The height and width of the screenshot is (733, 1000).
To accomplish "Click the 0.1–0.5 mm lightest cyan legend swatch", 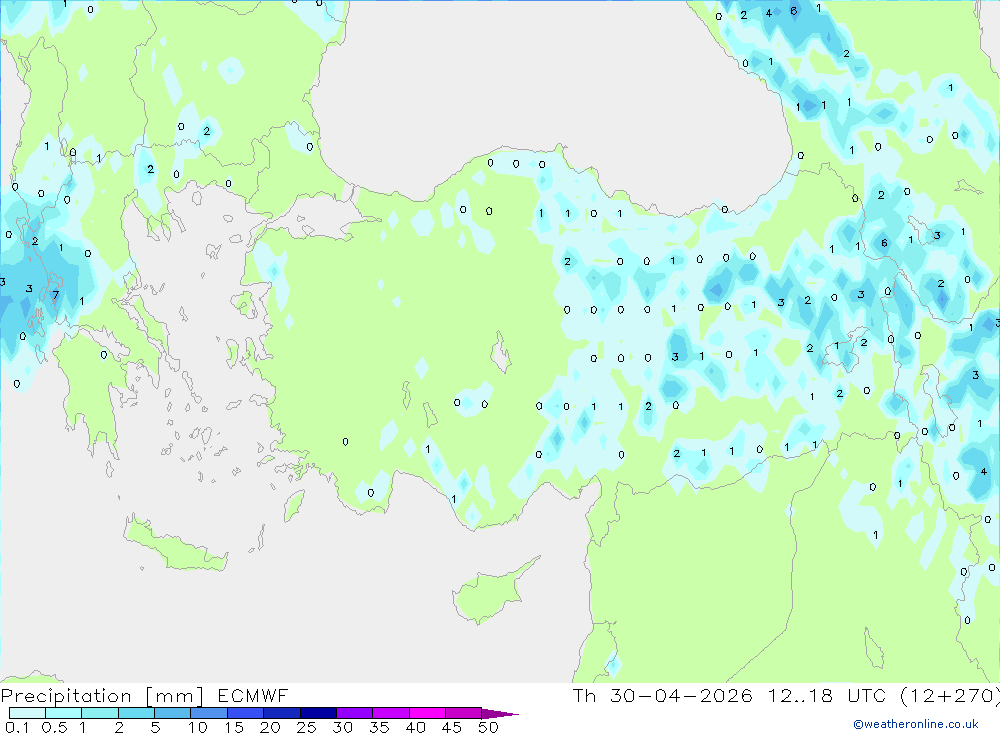I will click(x=27, y=713).
